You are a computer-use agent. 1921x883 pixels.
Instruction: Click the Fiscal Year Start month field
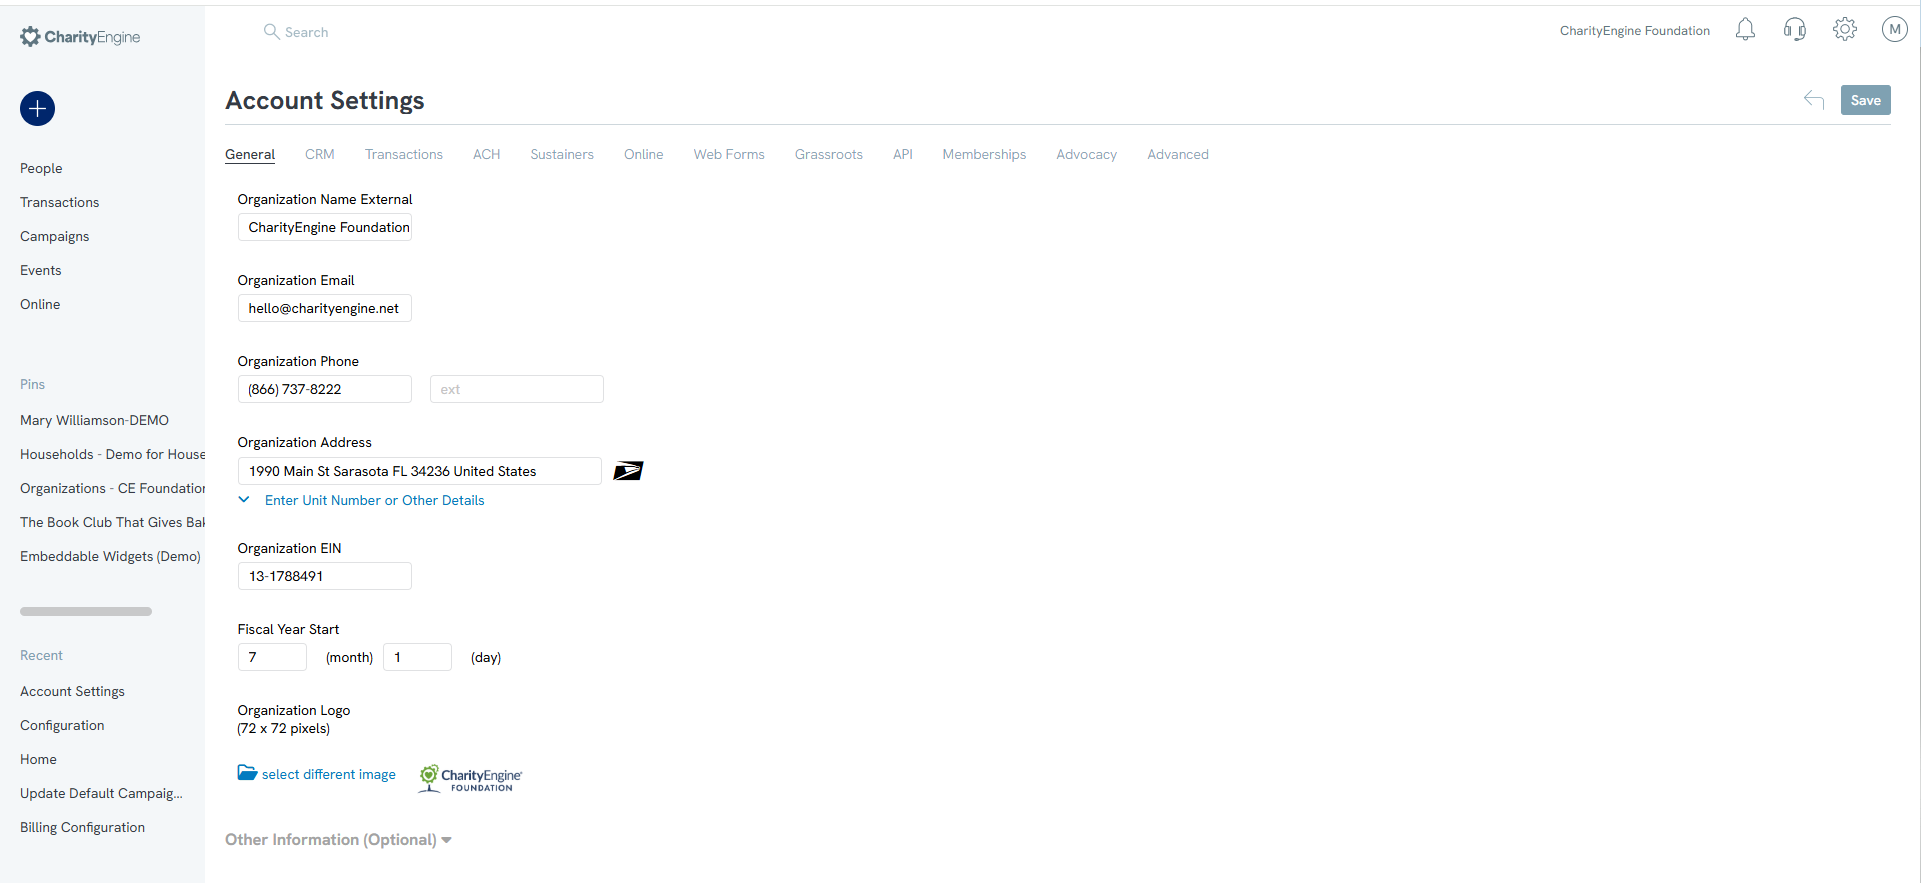click(272, 657)
